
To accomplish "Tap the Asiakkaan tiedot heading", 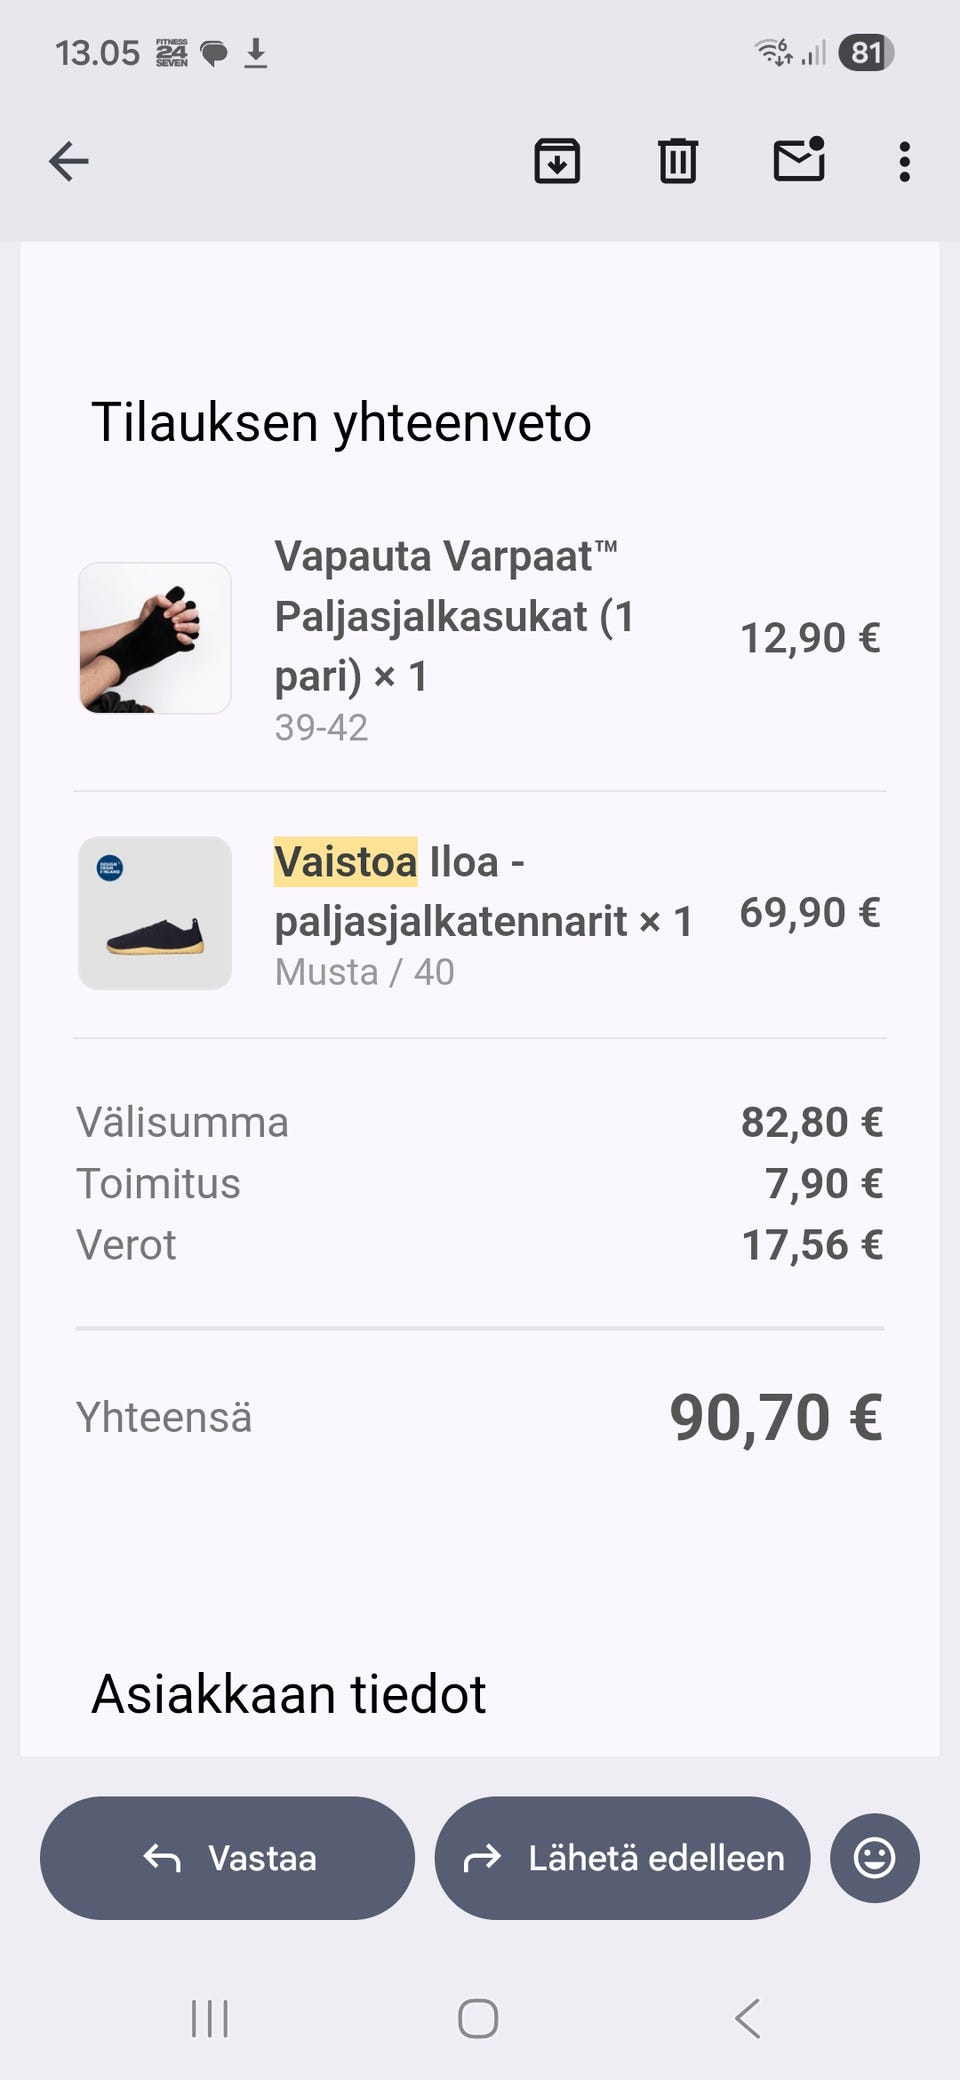I will tap(288, 1695).
